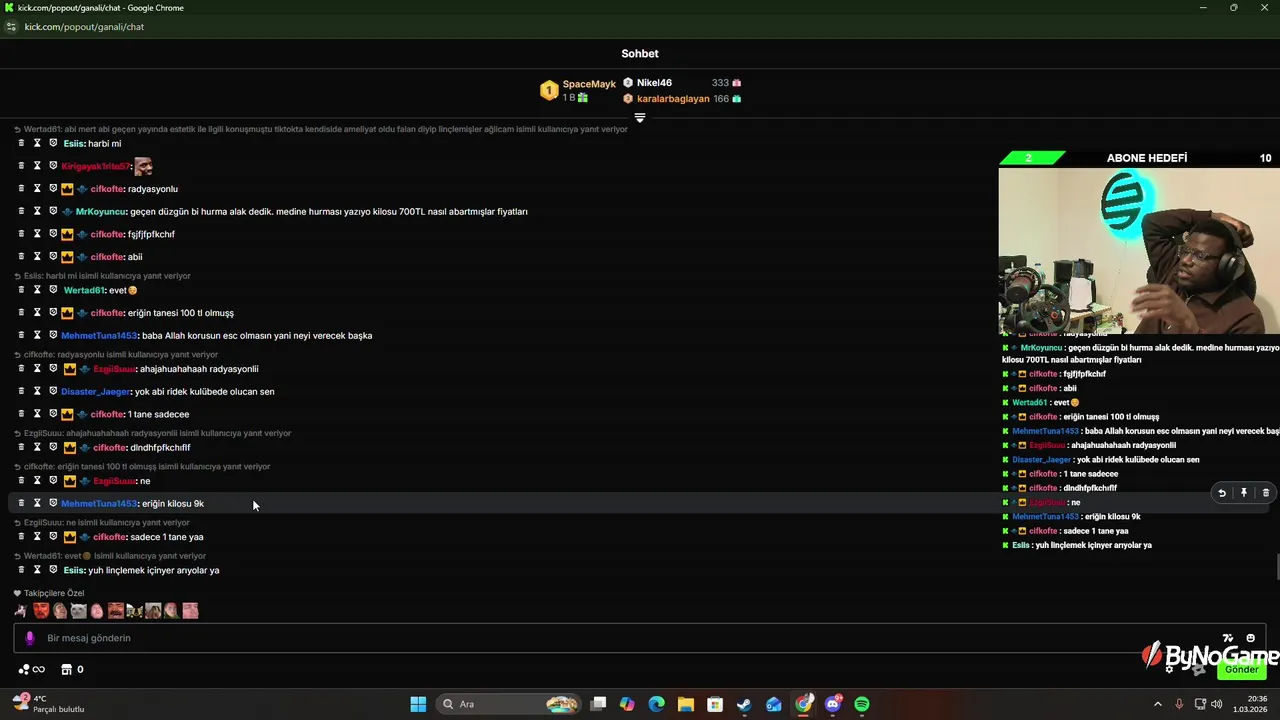Delete MehmetTuna1453 'baba Allah korusun' message

pos(21,335)
